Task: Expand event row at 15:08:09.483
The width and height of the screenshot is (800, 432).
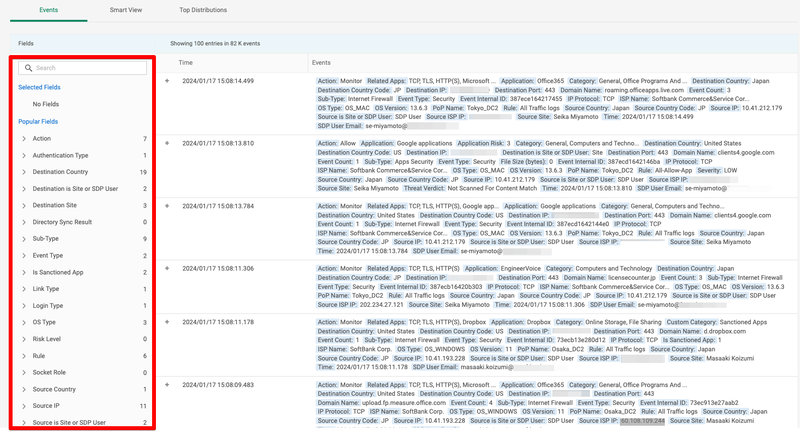Action: click(167, 385)
